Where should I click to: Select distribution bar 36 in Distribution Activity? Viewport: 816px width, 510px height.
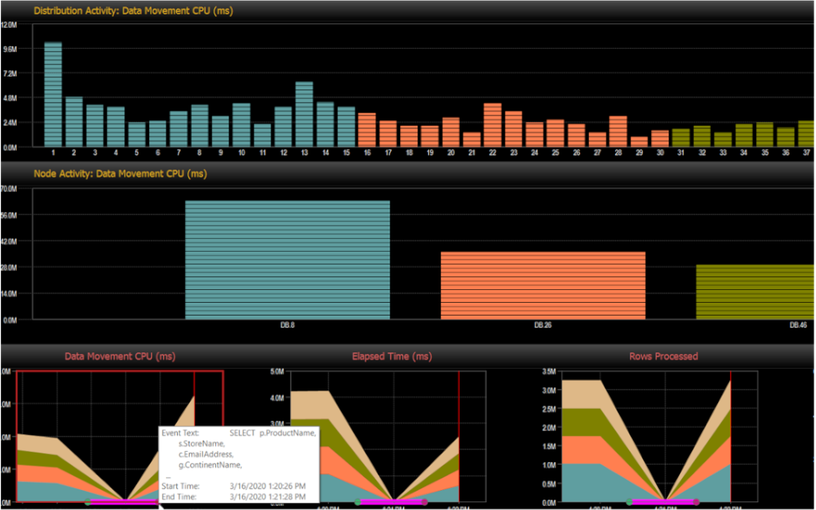[x=785, y=137]
